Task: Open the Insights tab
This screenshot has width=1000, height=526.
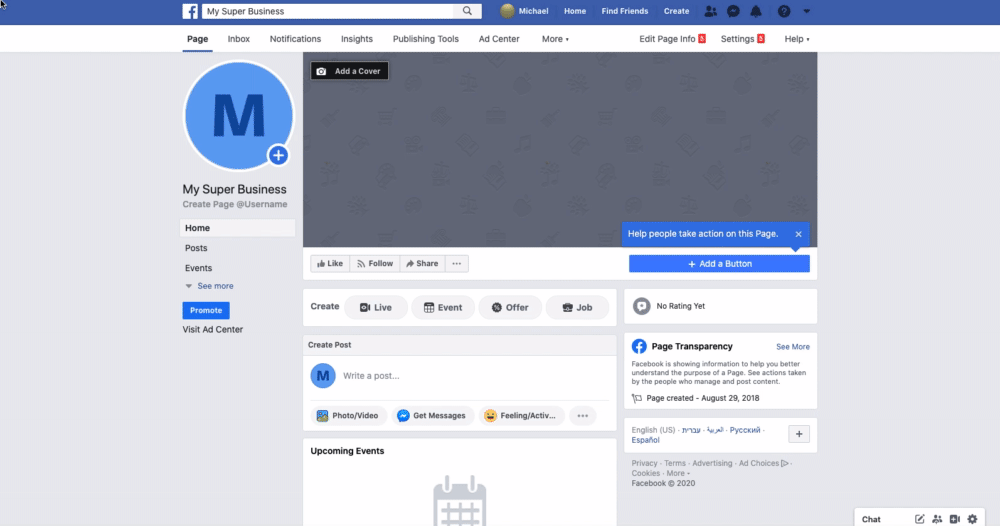Action: pos(357,39)
